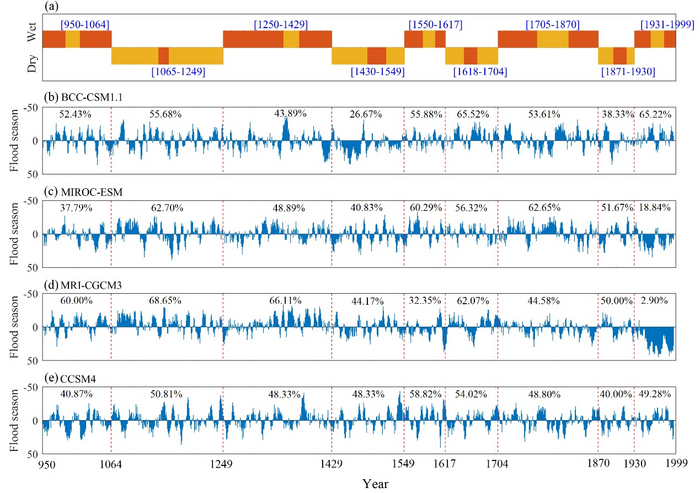Select the 38.33% percentage label
700x493 pixels.
click(x=618, y=114)
